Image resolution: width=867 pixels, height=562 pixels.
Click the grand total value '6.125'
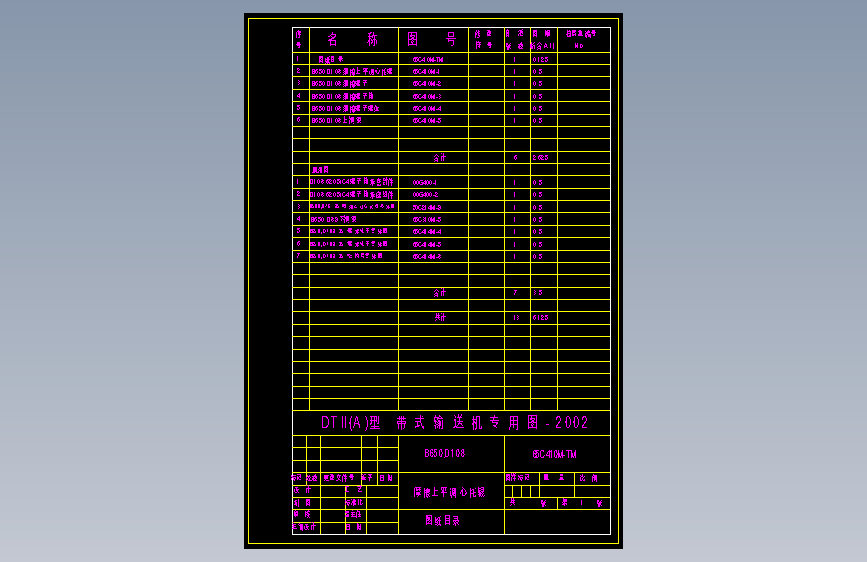coord(540,318)
